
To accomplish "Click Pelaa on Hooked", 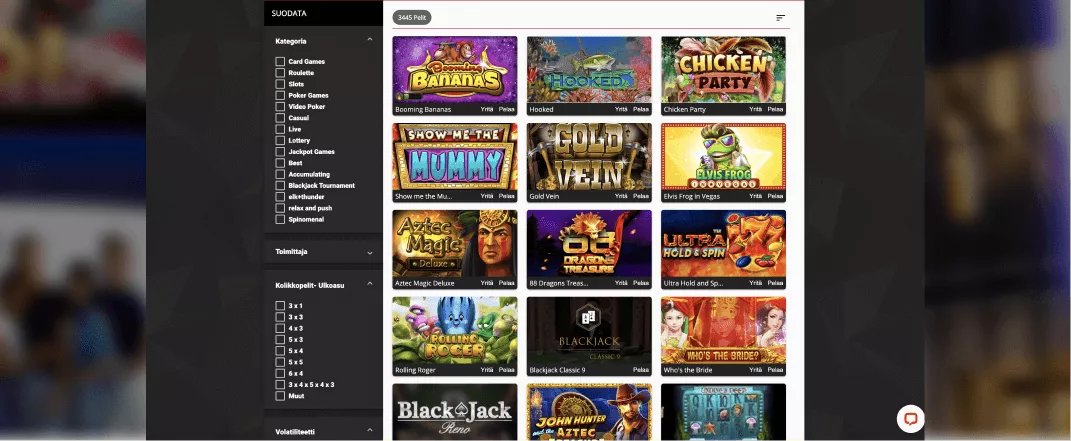I will 641,109.
